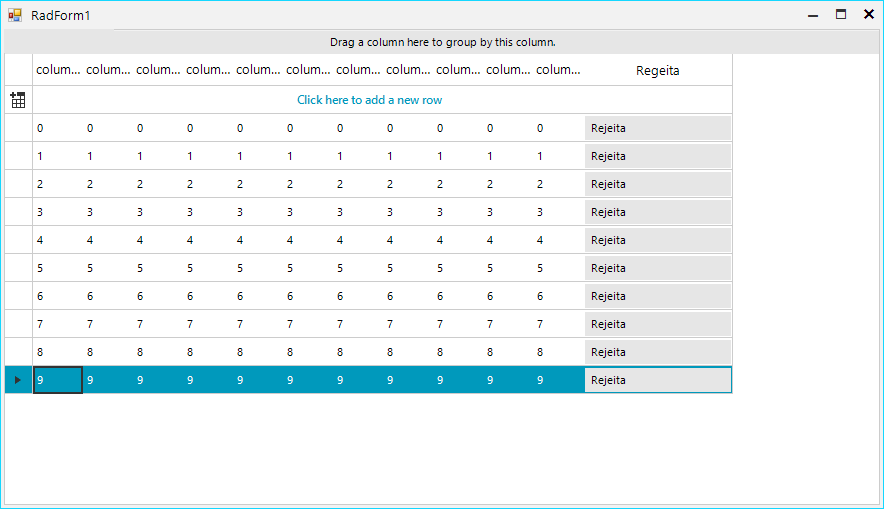884x509 pixels.
Task: Click the new row grid icon
Action: tap(18, 100)
